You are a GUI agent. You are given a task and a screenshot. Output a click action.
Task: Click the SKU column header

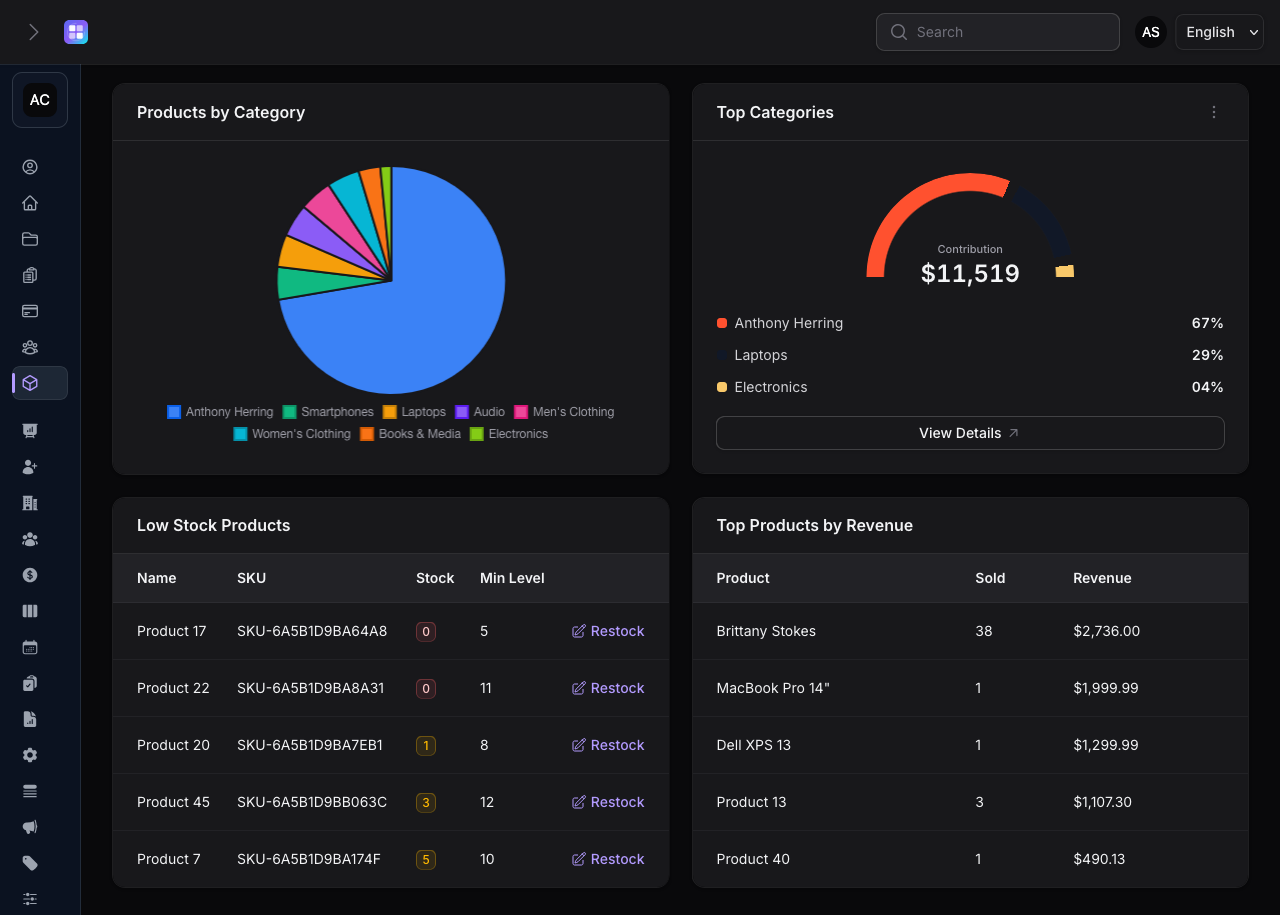[x=252, y=578]
